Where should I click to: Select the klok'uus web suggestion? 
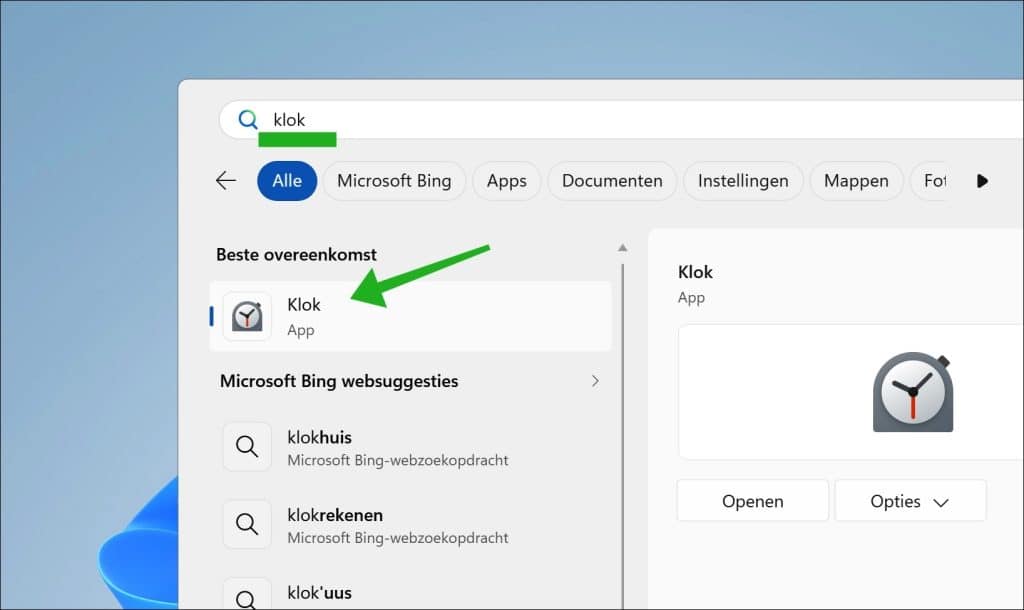point(411,592)
